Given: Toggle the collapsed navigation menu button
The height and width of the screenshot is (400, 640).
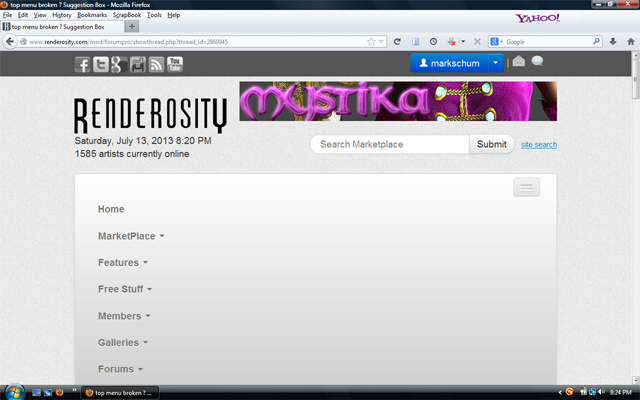Looking at the screenshot, I should (527, 187).
